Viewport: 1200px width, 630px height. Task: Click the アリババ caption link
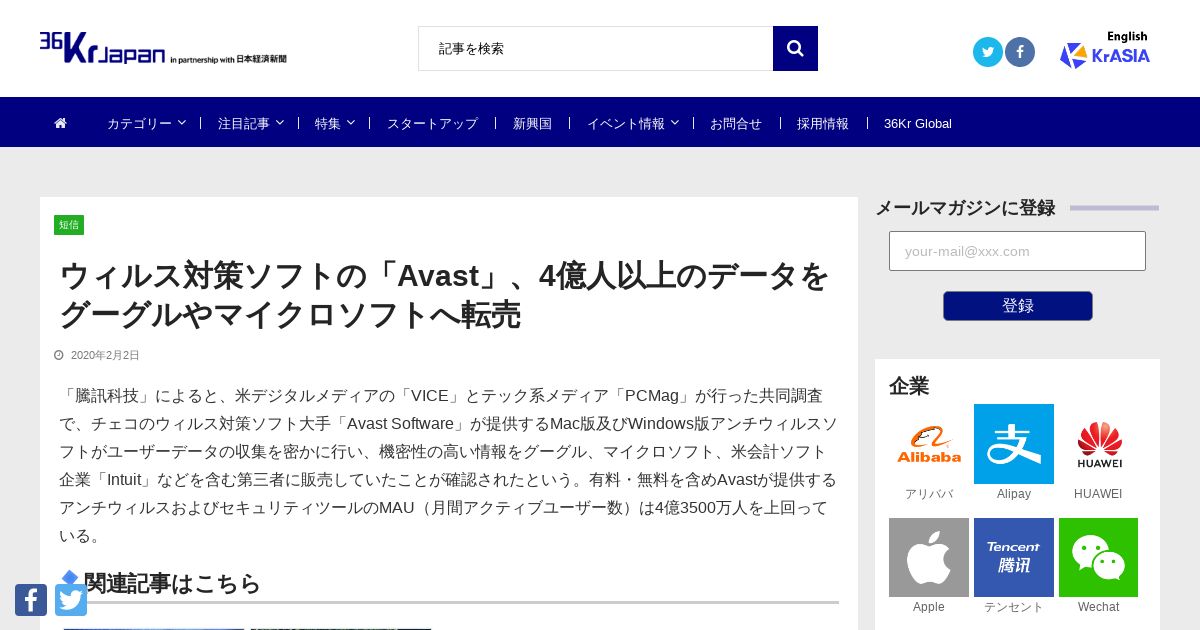pos(929,494)
